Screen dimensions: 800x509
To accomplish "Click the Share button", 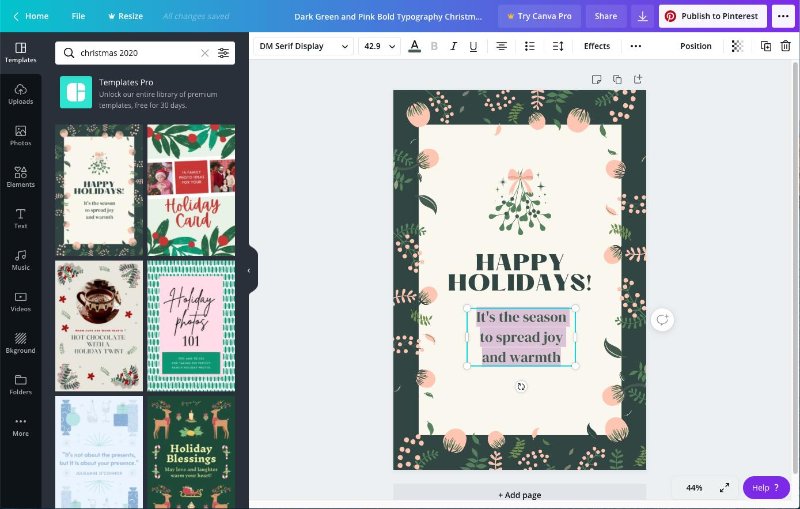I will [x=606, y=16].
